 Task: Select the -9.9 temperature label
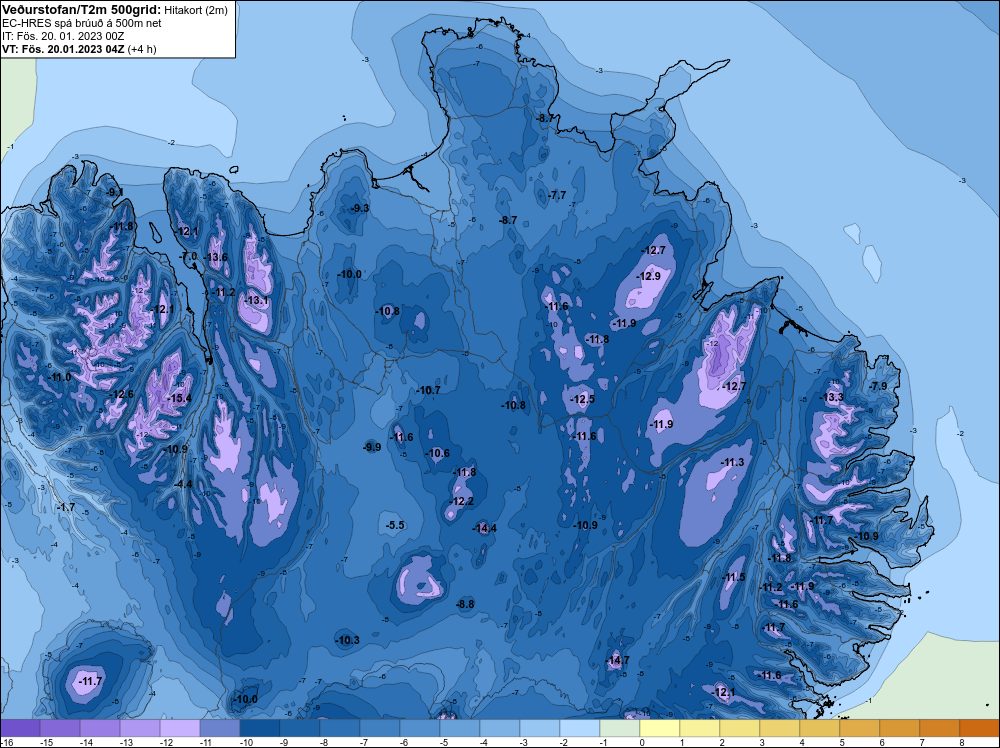coord(372,447)
